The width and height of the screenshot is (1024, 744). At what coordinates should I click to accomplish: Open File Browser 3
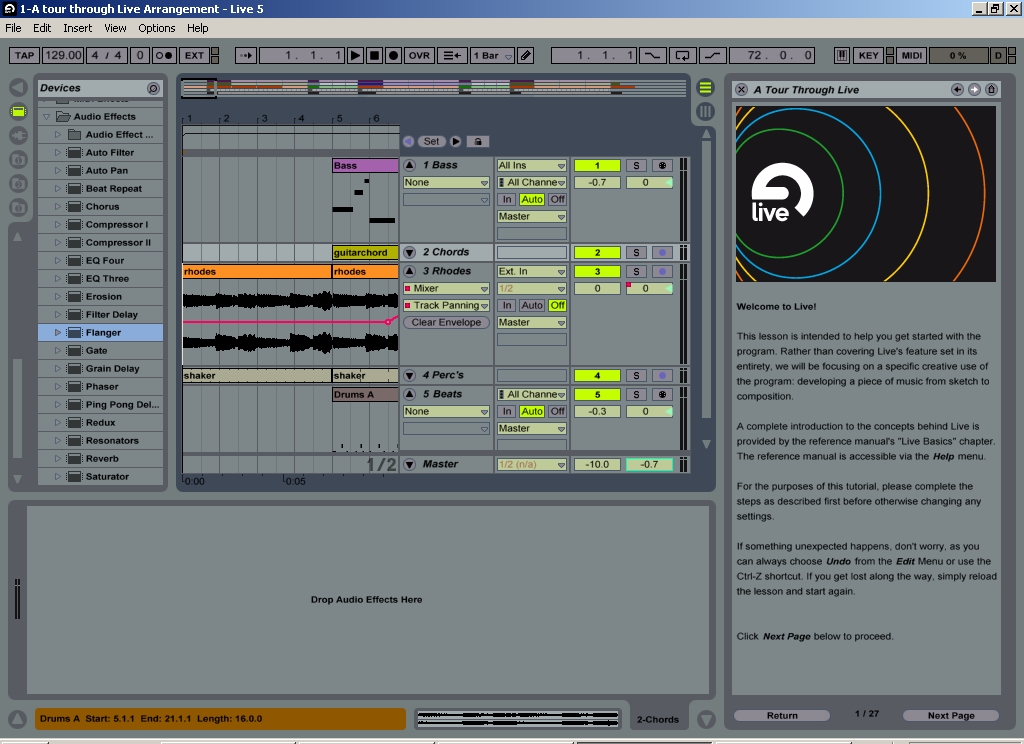[x=18, y=208]
